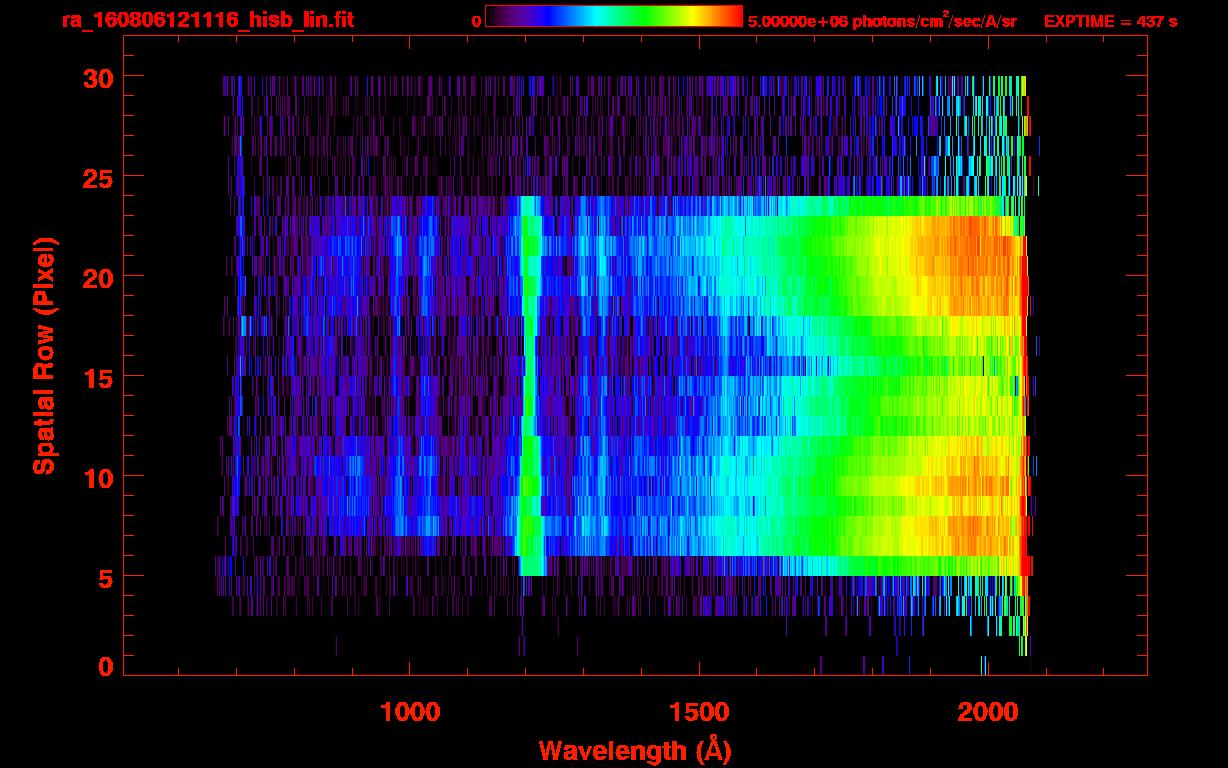This screenshot has height=768, width=1228.
Task: Click the Spatial Row (Pixel) axis title
Action: tap(44, 356)
